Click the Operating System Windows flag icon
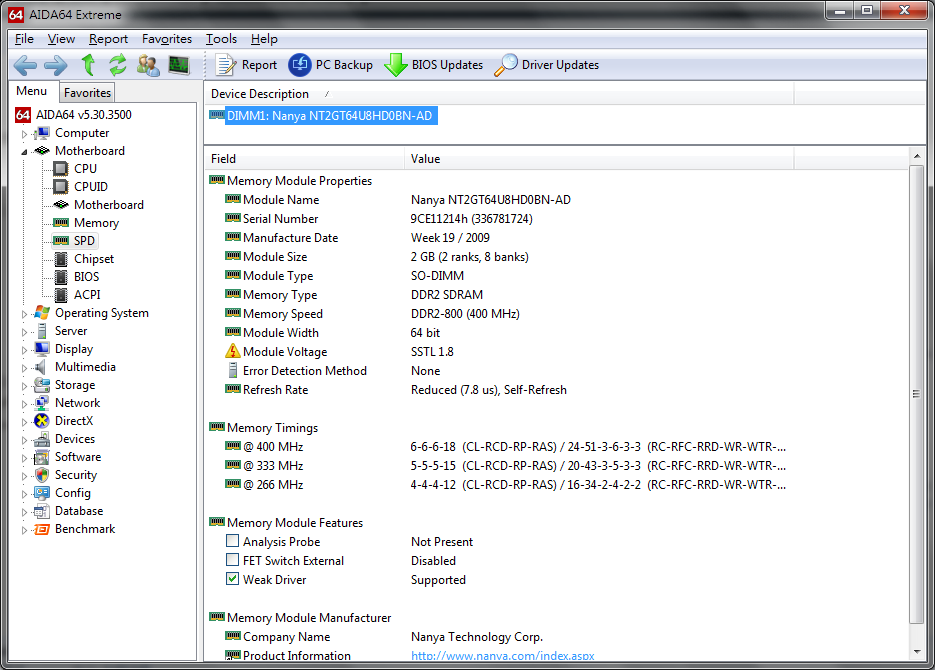 click(42, 312)
